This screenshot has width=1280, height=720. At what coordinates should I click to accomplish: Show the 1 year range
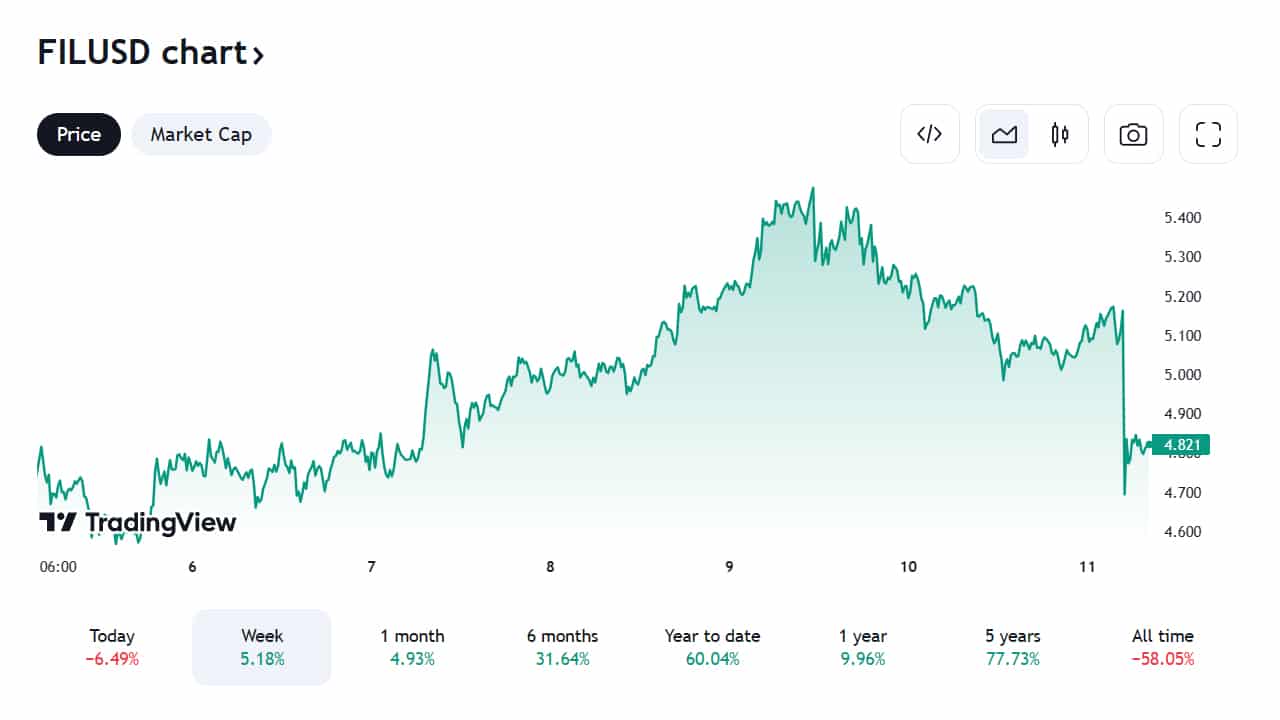pyautogui.click(x=863, y=647)
